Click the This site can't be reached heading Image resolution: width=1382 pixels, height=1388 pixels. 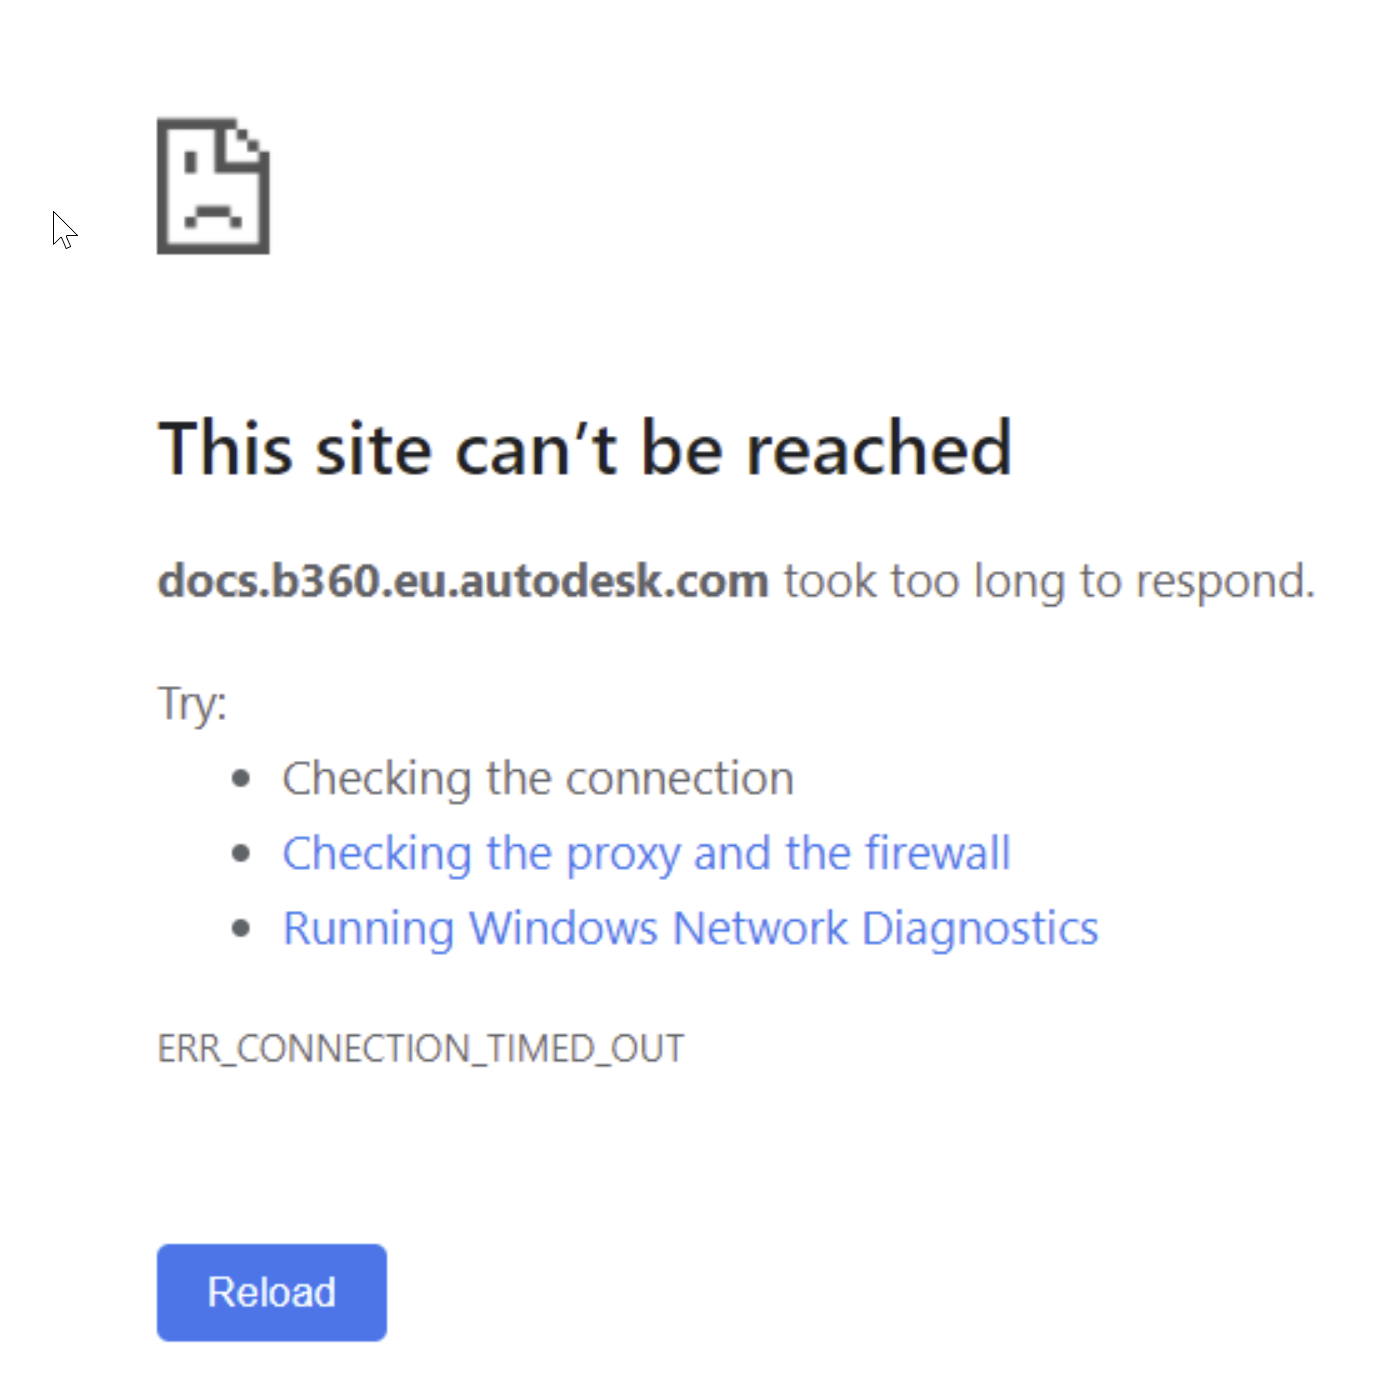point(585,449)
